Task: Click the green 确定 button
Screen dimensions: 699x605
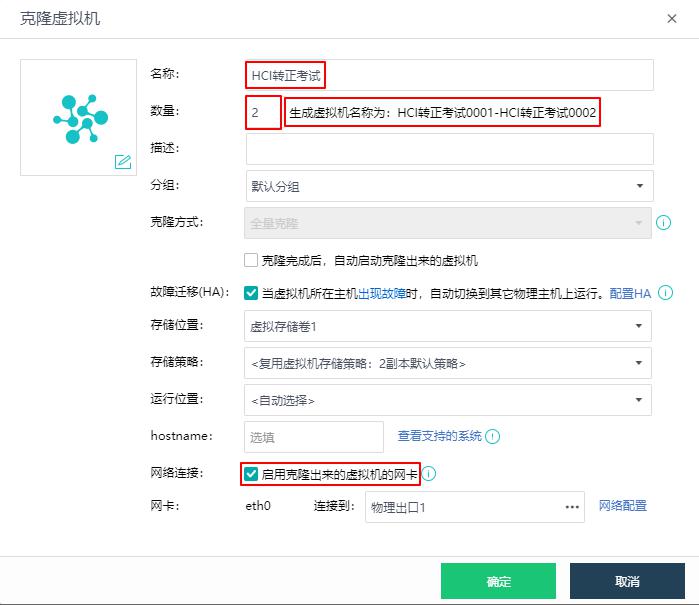Action: pyautogui.click(x=498, y=581)
